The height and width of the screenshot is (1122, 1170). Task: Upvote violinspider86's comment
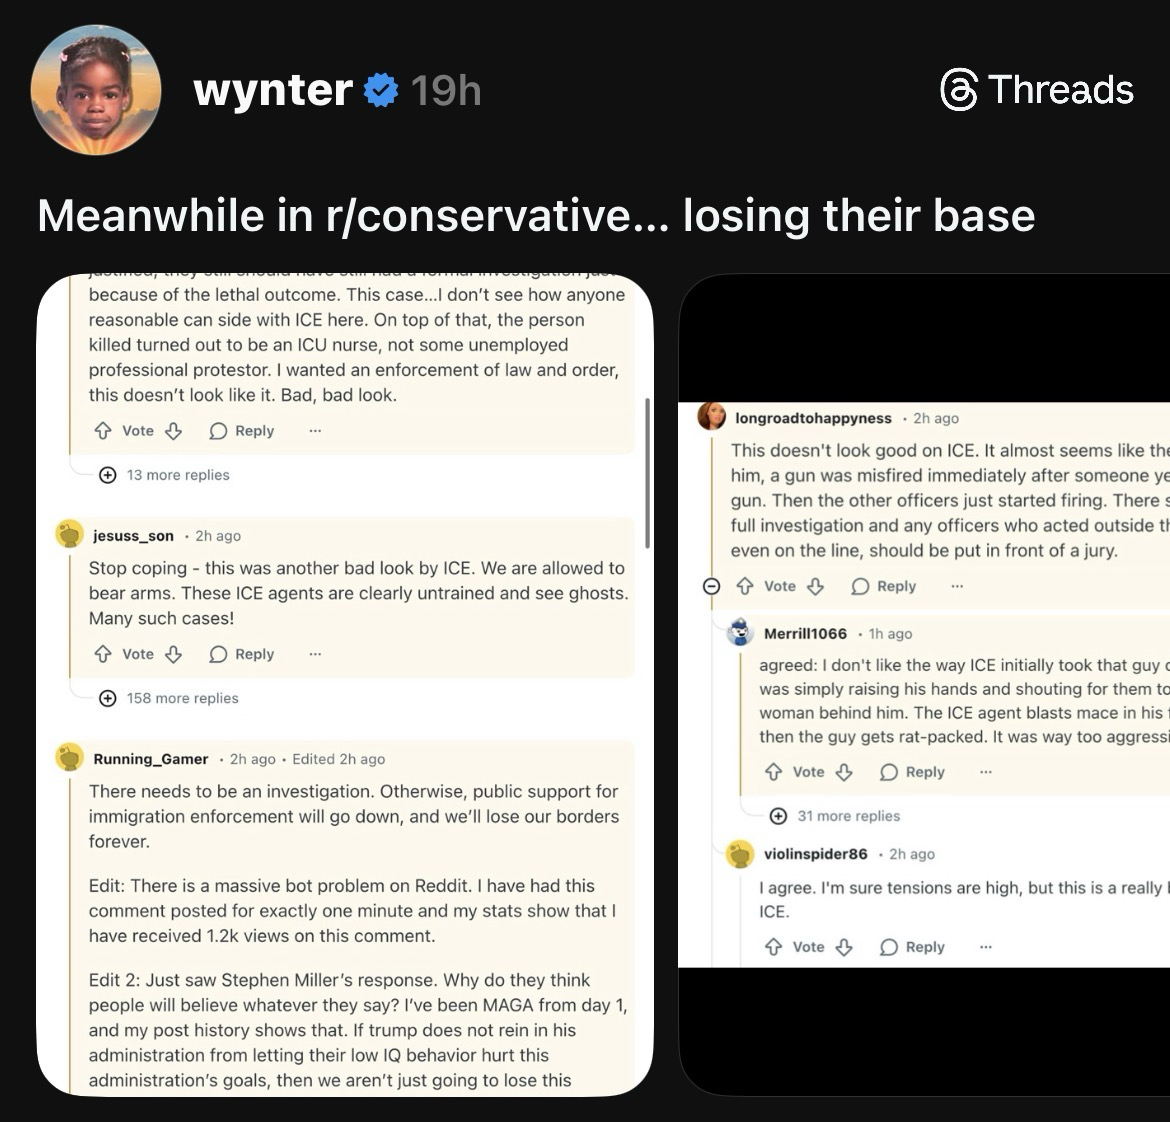[x=773, y=947]
